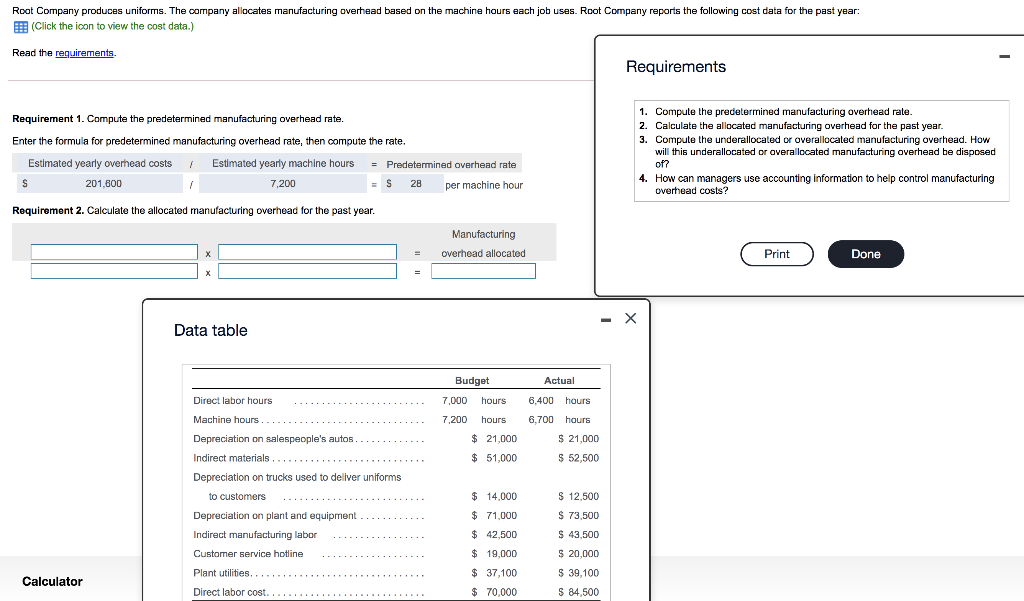Click the 'Requirements' heading
Screen dimensions: 1024x601
[x=676, y=67]
